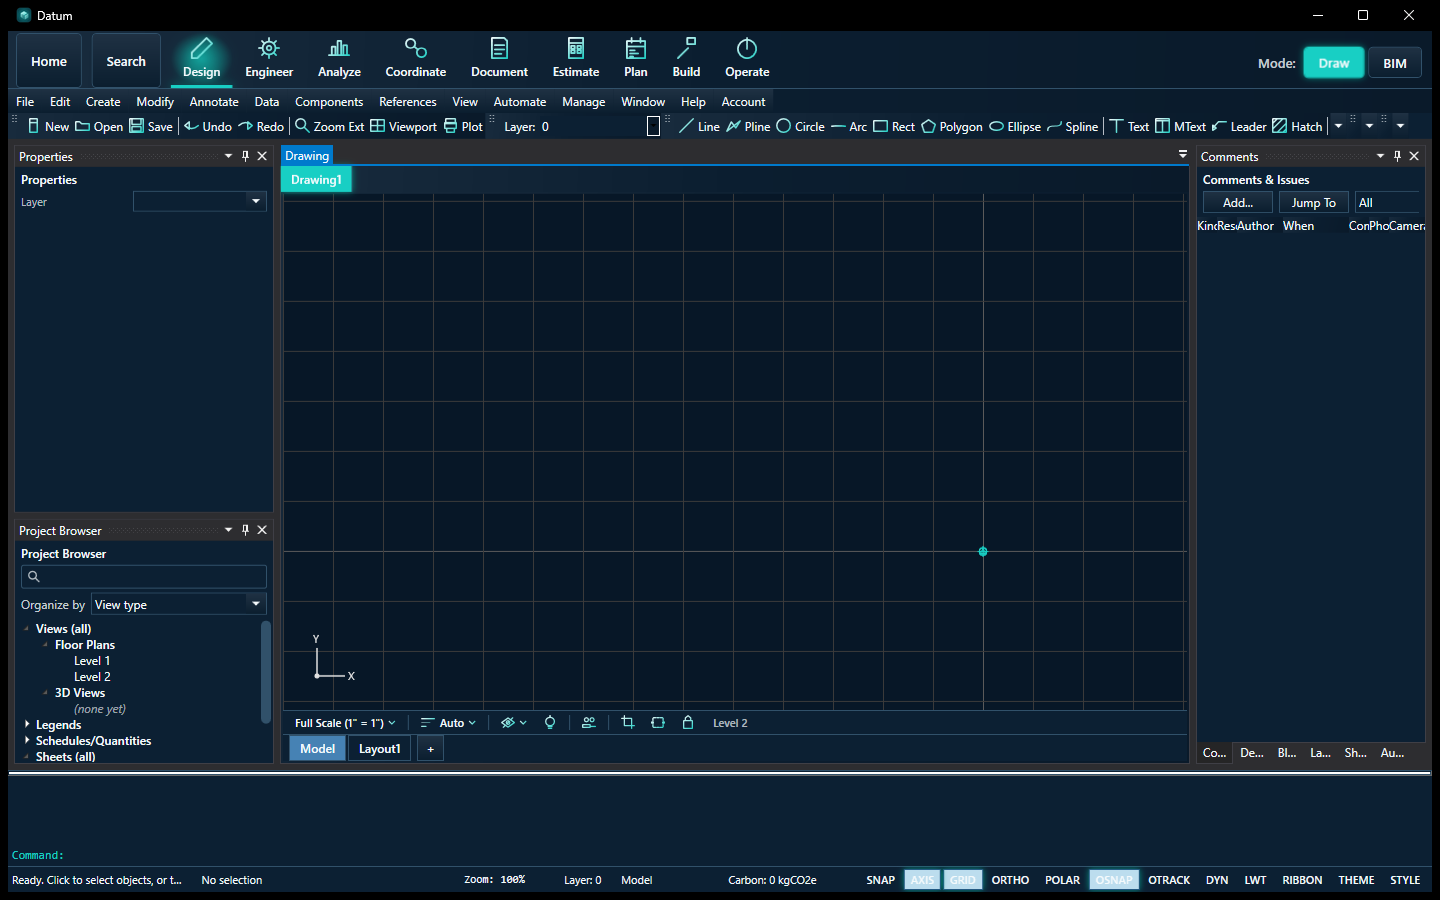Viewport: 1440px width, 900px height.
Task: Expand the Legends tree node
Action: [27, 724]
